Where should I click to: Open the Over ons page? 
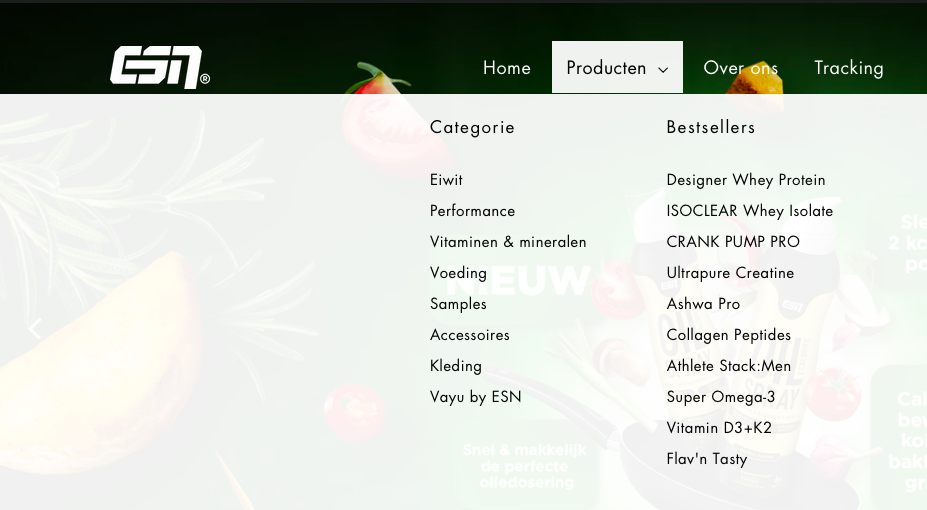740,68
